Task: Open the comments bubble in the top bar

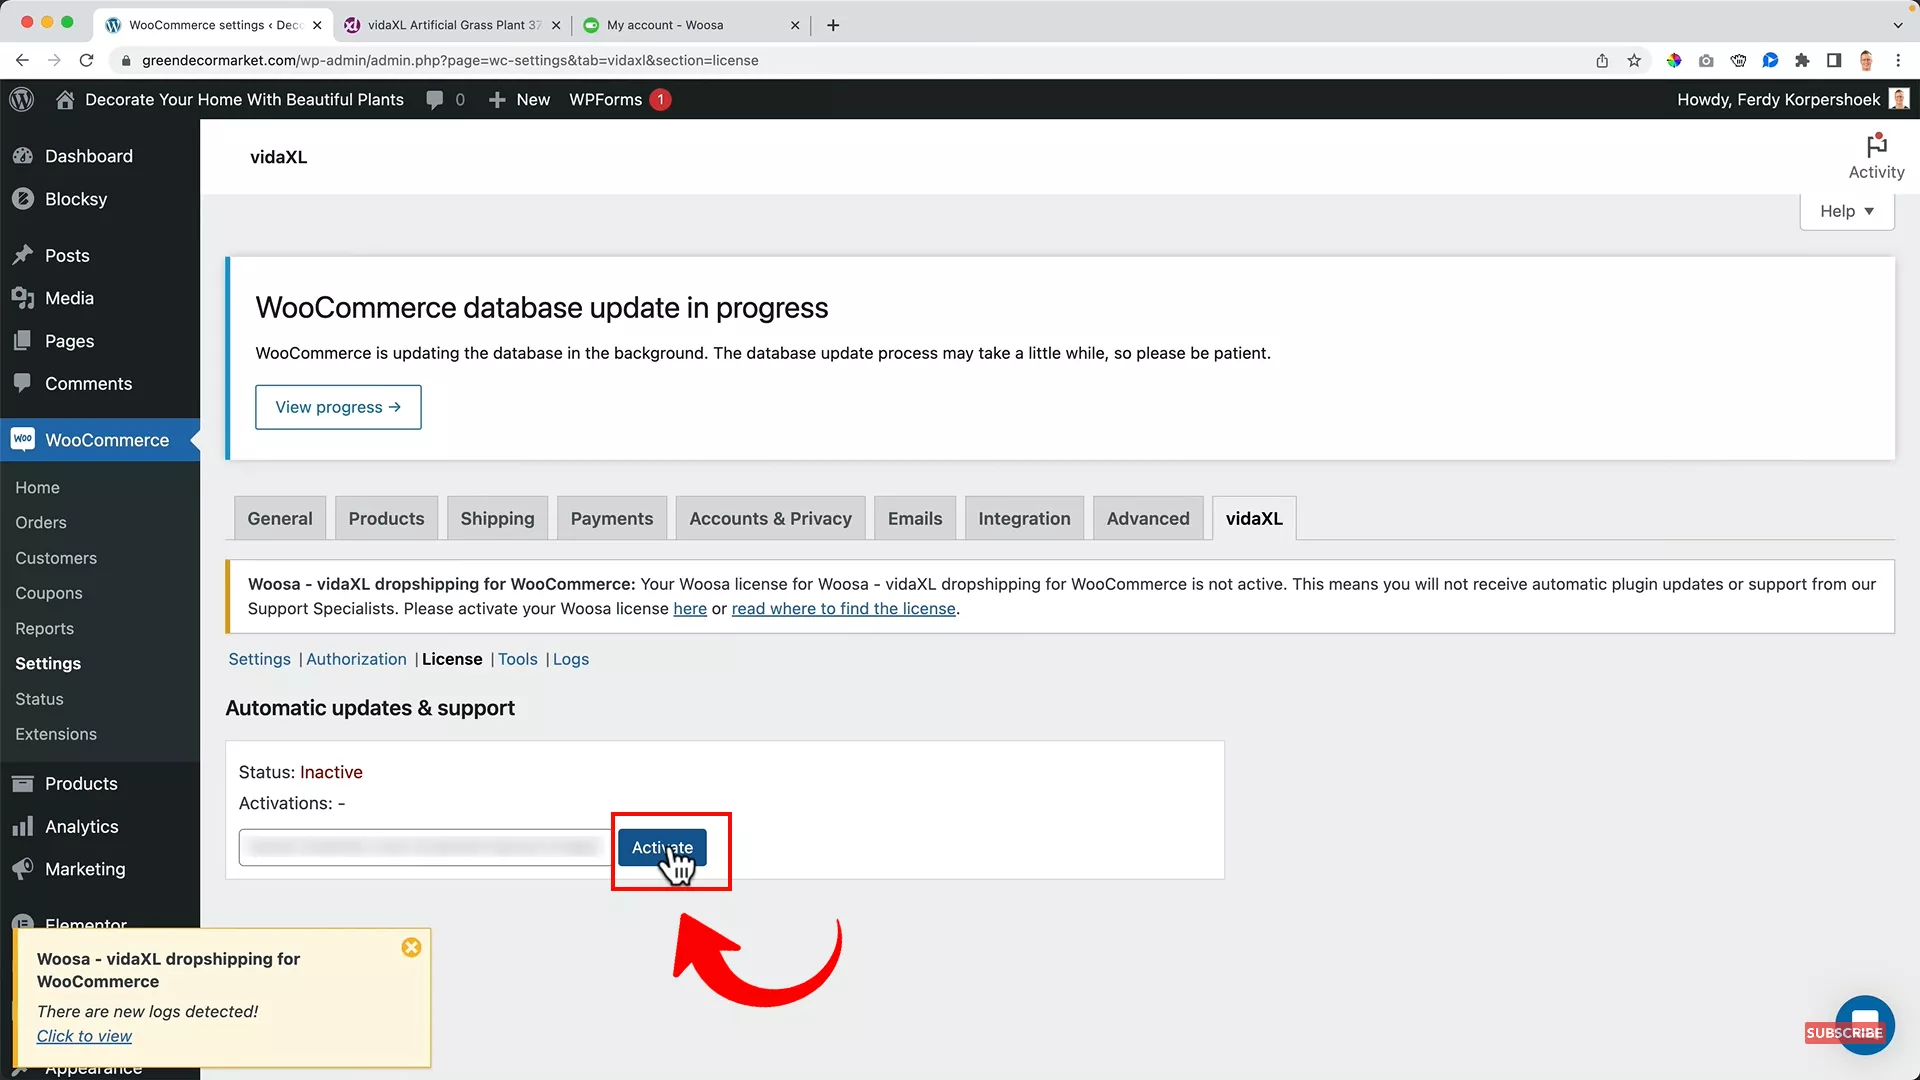Action: click(x=436, y=99)
